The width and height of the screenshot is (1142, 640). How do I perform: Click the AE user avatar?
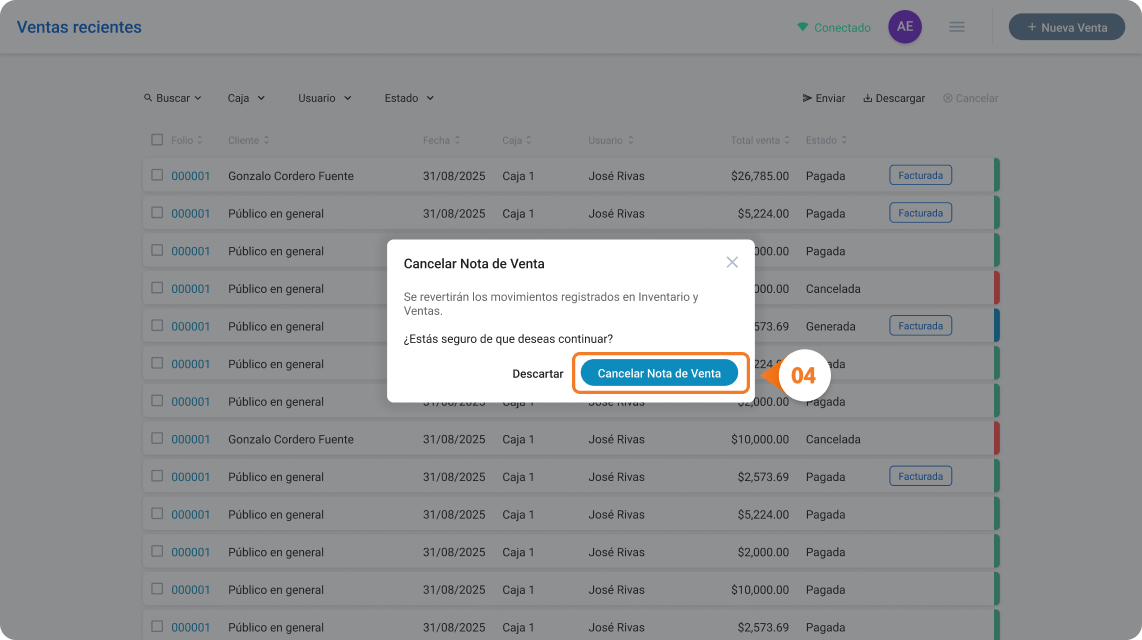point(905,27)
